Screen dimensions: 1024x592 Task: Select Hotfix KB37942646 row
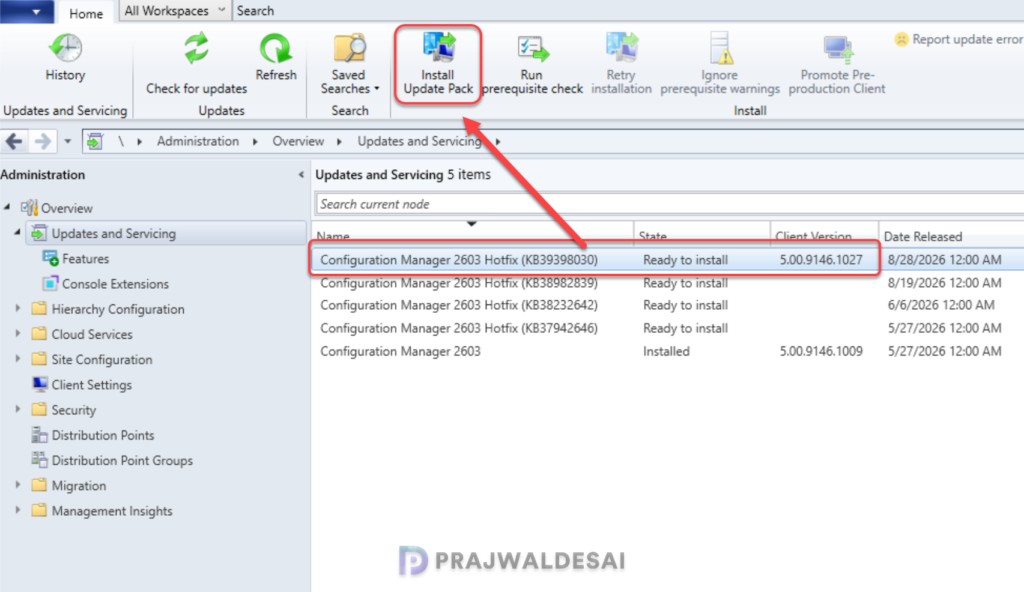click(x=667, y=328)
